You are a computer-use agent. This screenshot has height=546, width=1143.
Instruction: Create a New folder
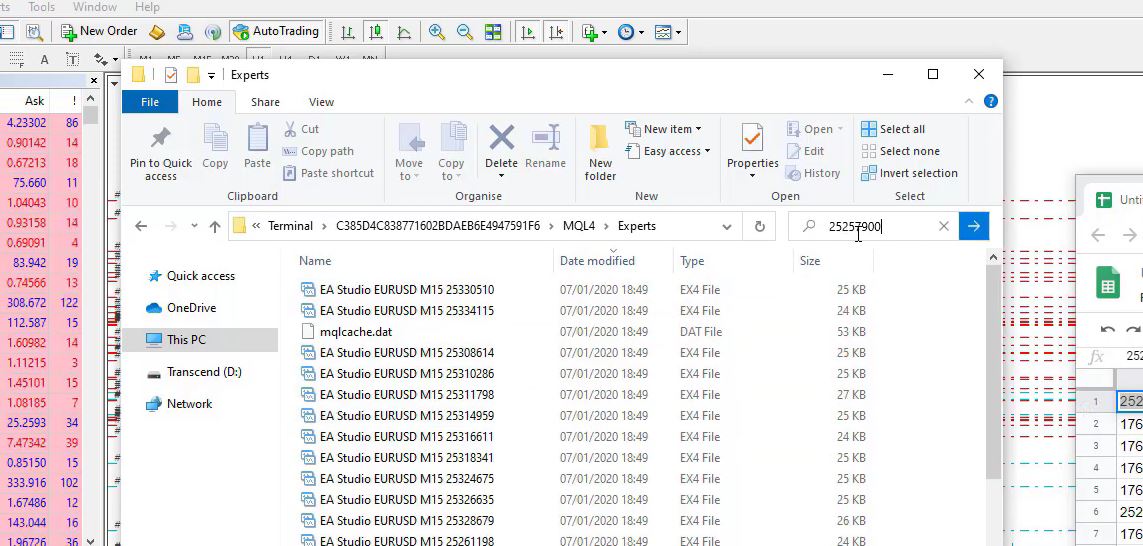click(x=600, y=152)
